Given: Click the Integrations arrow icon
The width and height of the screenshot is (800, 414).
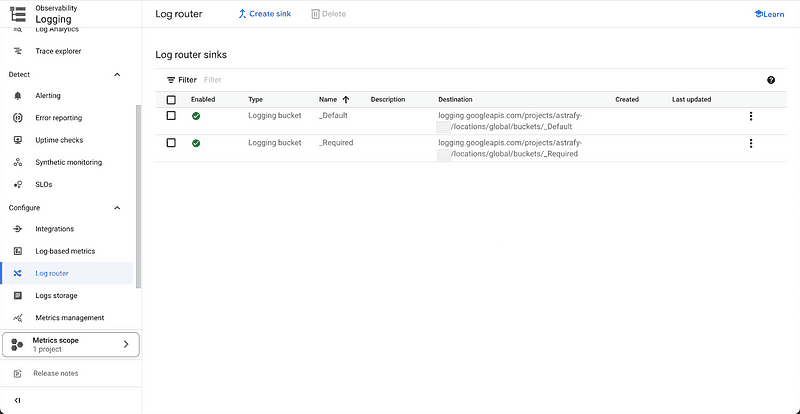Looking at the screenshot, I should point(18,229).
